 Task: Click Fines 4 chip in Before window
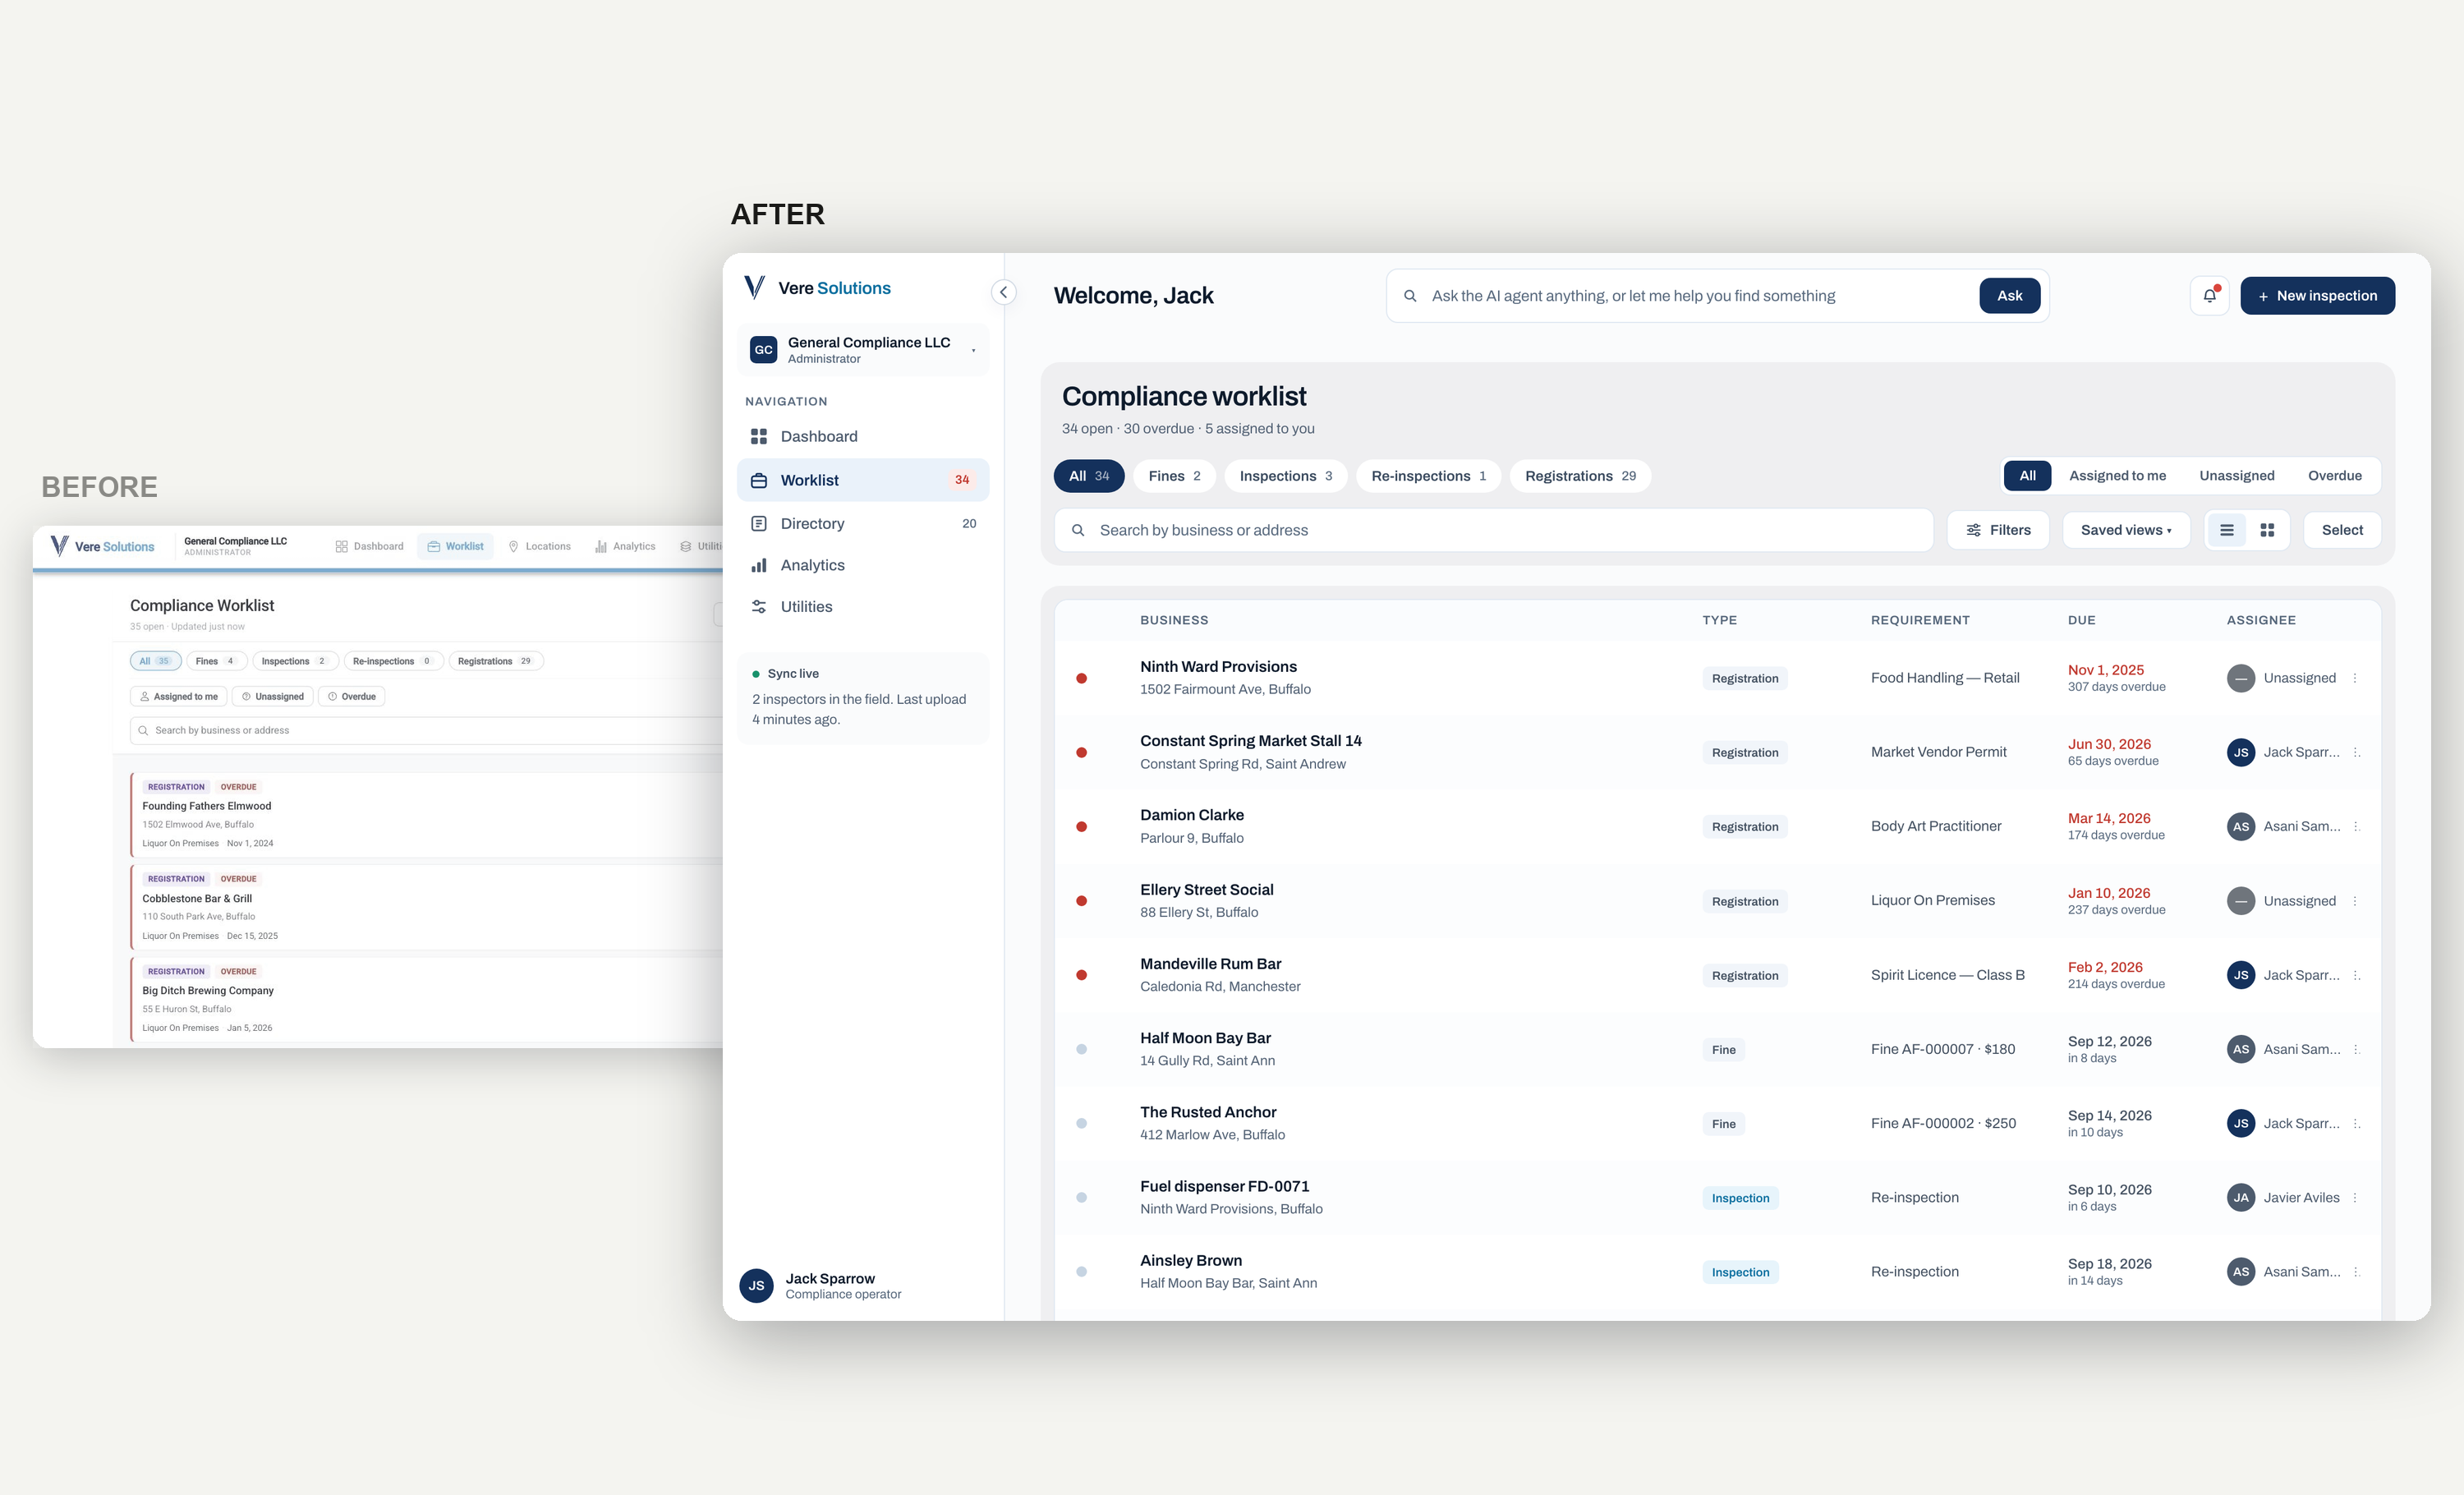[x=216, y=661]
